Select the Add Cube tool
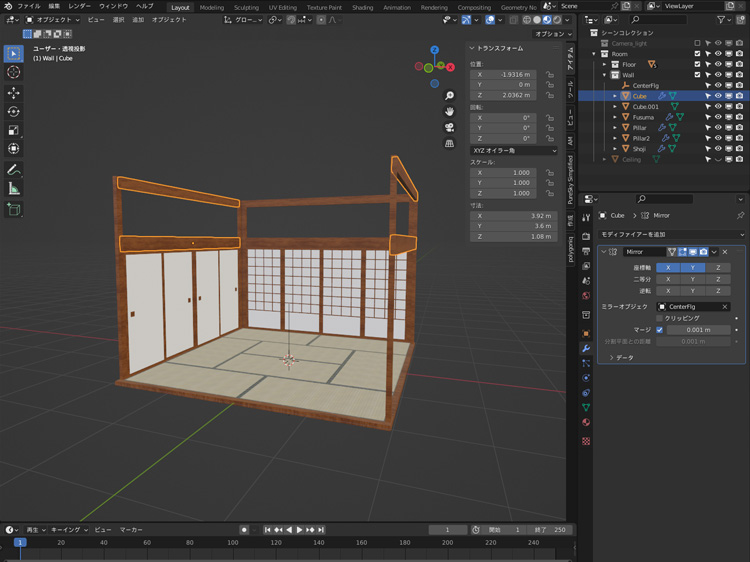Image resolution: width=750 pixels, height=562 pixels. [14, 209]
